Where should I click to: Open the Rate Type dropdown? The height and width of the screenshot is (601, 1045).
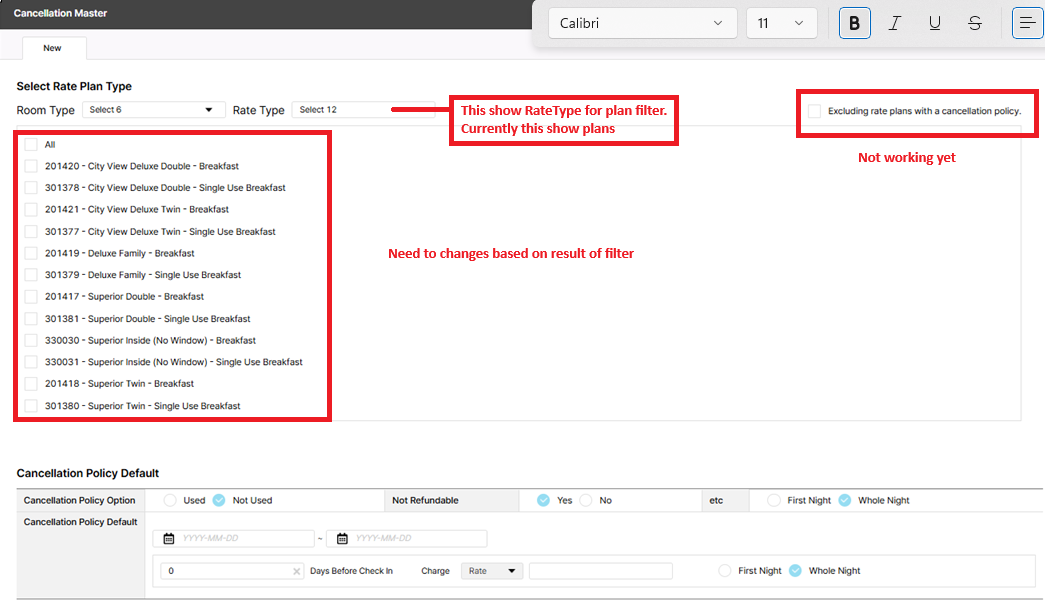[362, 110]
